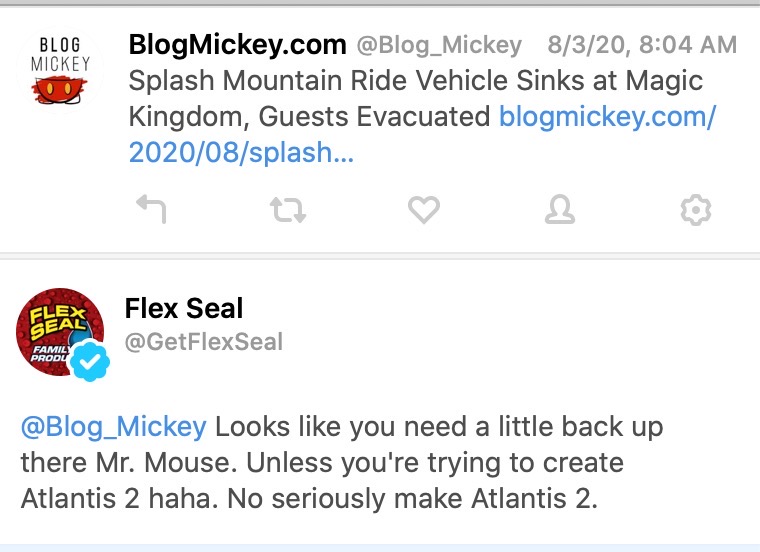Select Flex Seal reply about Atlantis 2
Image resolution: width=760 pixels, height=552 pixels.
(x=342, y=463)
